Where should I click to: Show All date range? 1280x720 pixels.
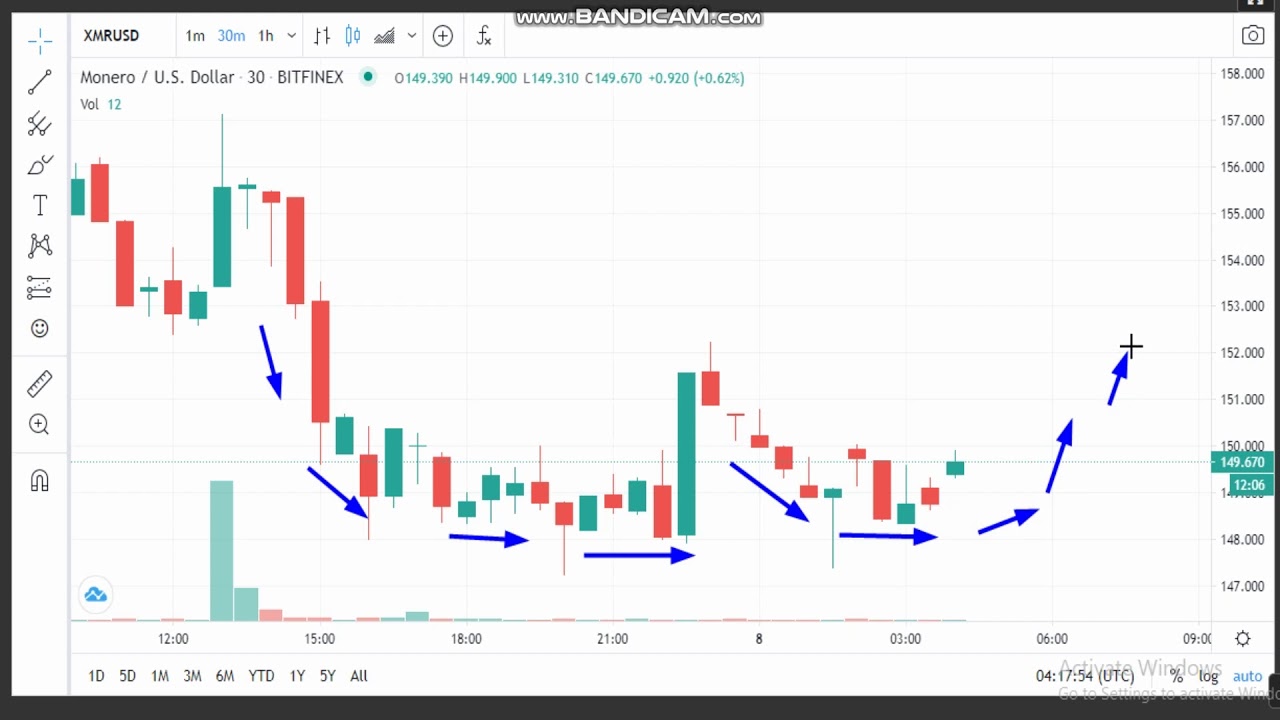coord(359,676)
